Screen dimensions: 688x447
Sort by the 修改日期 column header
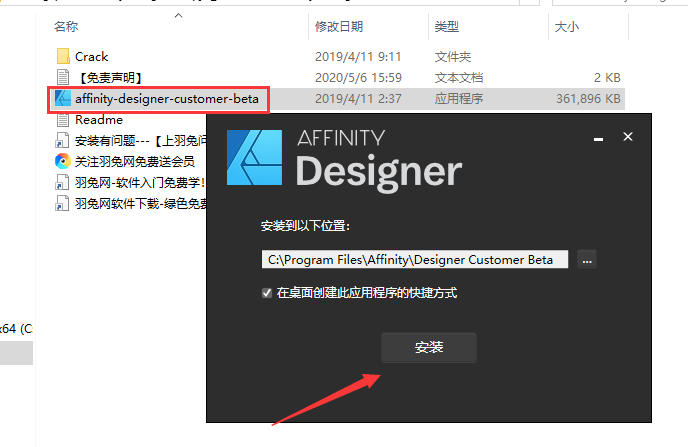[339, 27]
